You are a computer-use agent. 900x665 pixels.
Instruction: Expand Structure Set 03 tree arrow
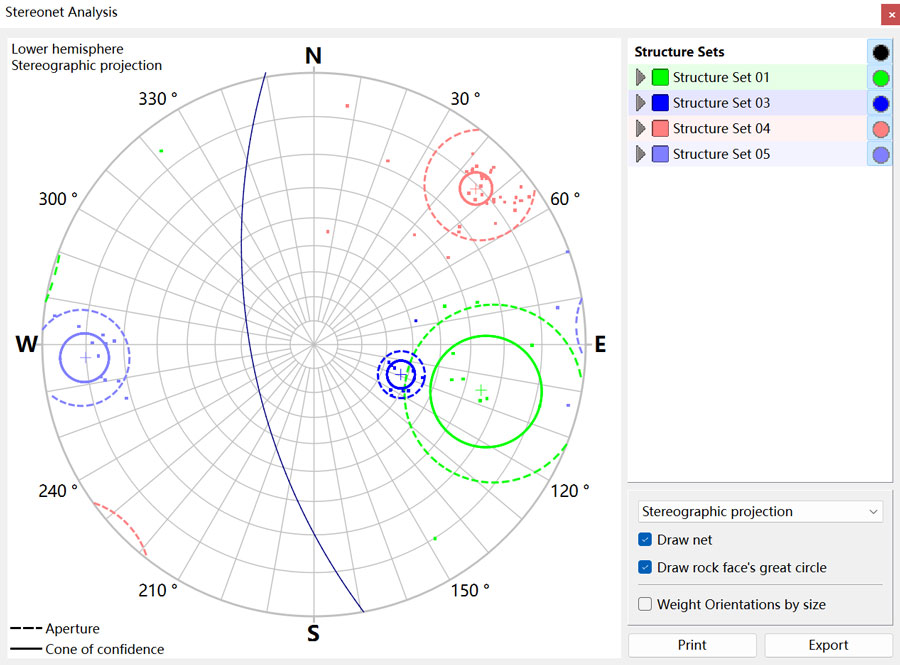[x=641, y=103]
